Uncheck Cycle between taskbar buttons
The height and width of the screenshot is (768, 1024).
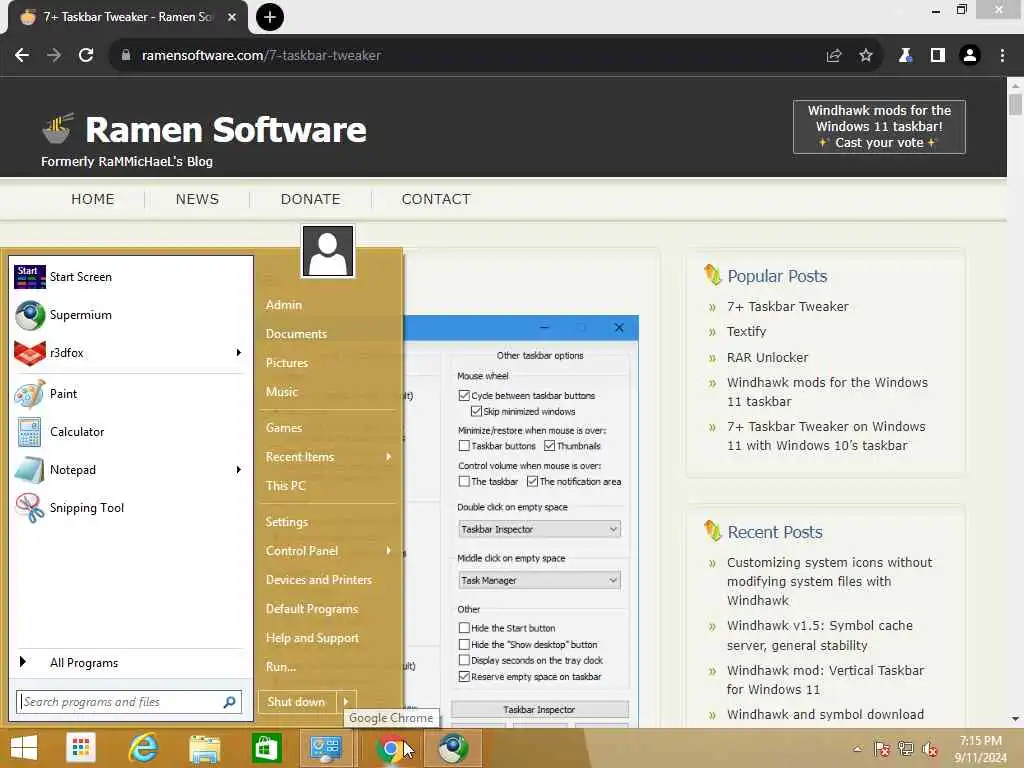(464, 396)
